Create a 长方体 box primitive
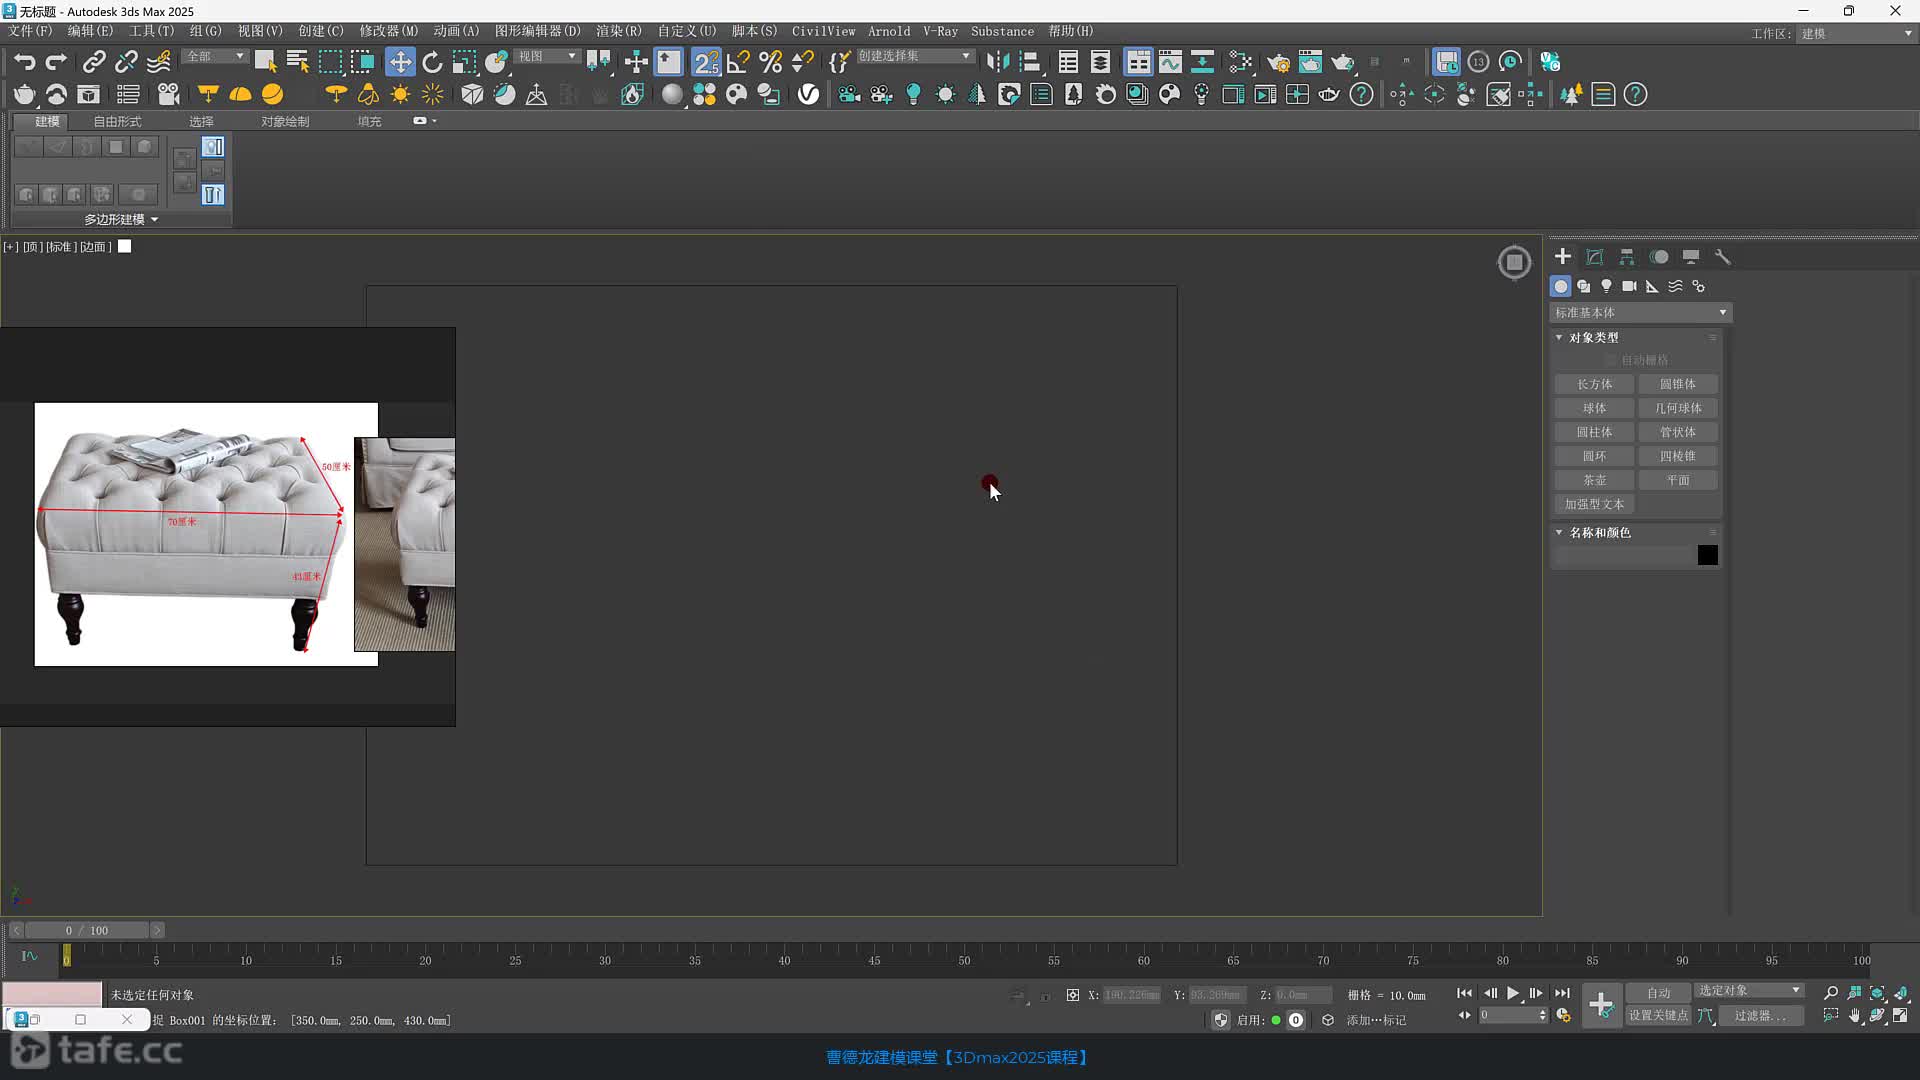The height and width of the screenshot is (1080, 1920). (x=1594, y=384)
